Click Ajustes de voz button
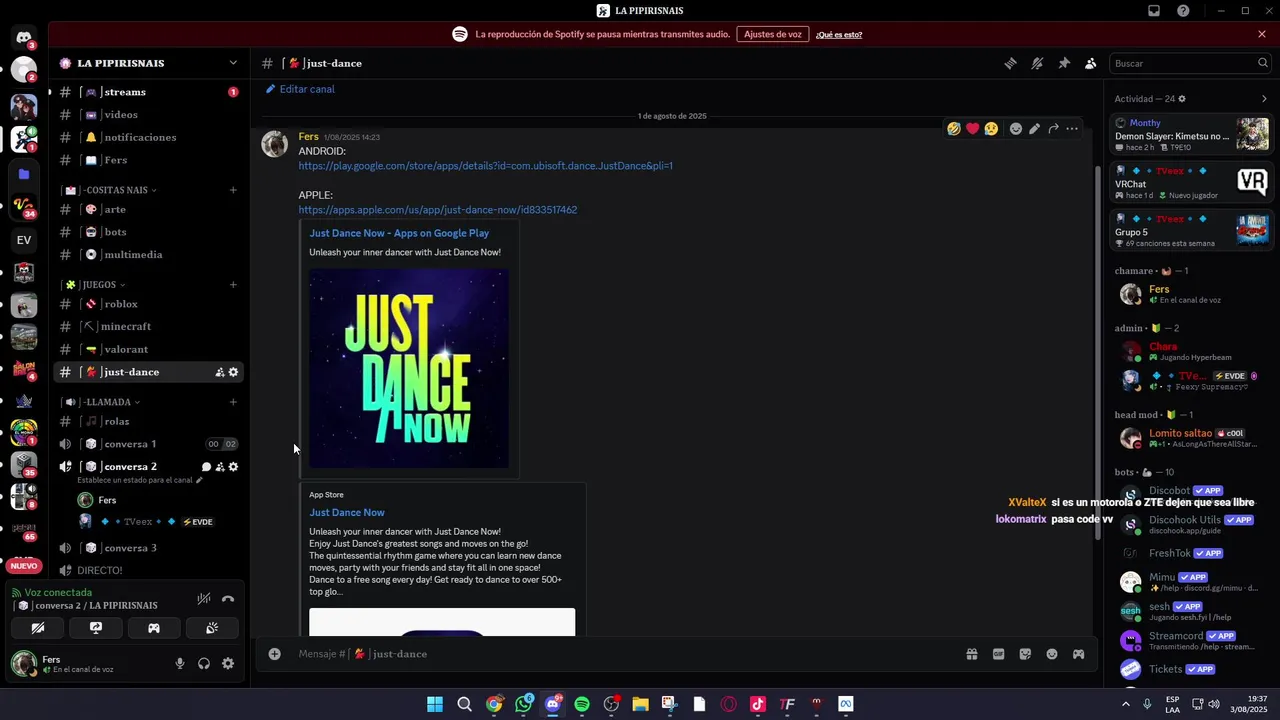 [x=773, y=34]
